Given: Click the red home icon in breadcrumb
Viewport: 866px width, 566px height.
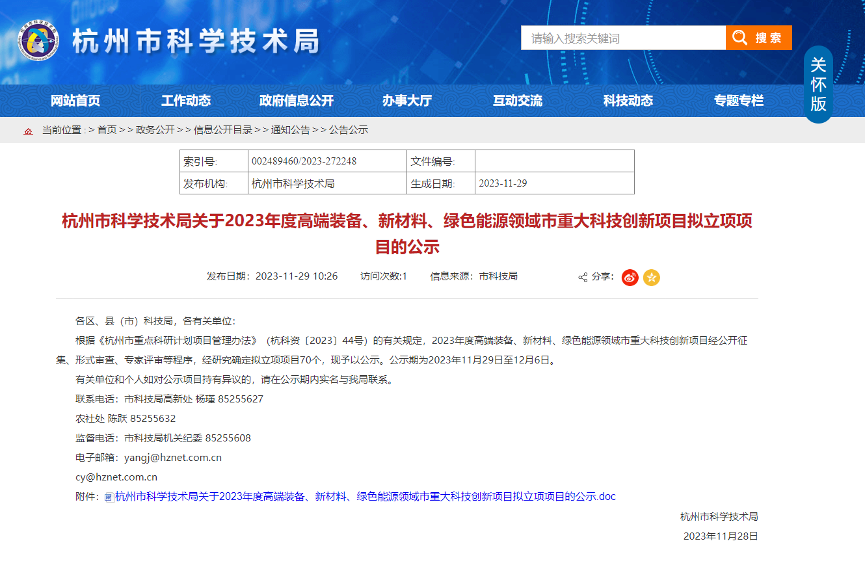Looking at the screenshot, I should (x=28, y=130).
